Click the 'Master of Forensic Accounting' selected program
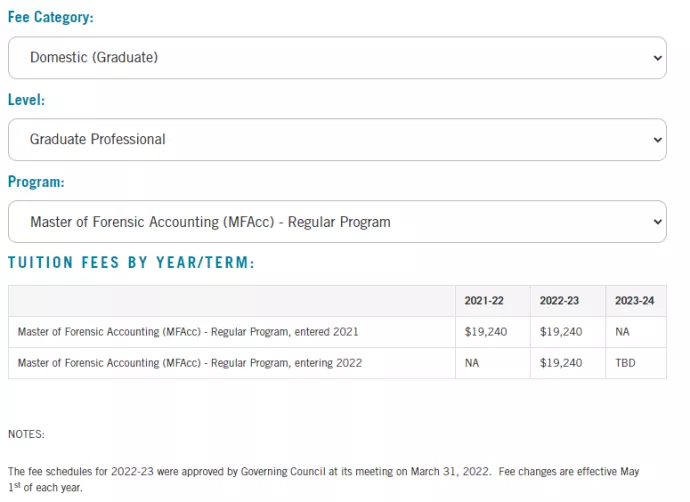This screenshot has width=690, height=502. [x=210, y=222]
